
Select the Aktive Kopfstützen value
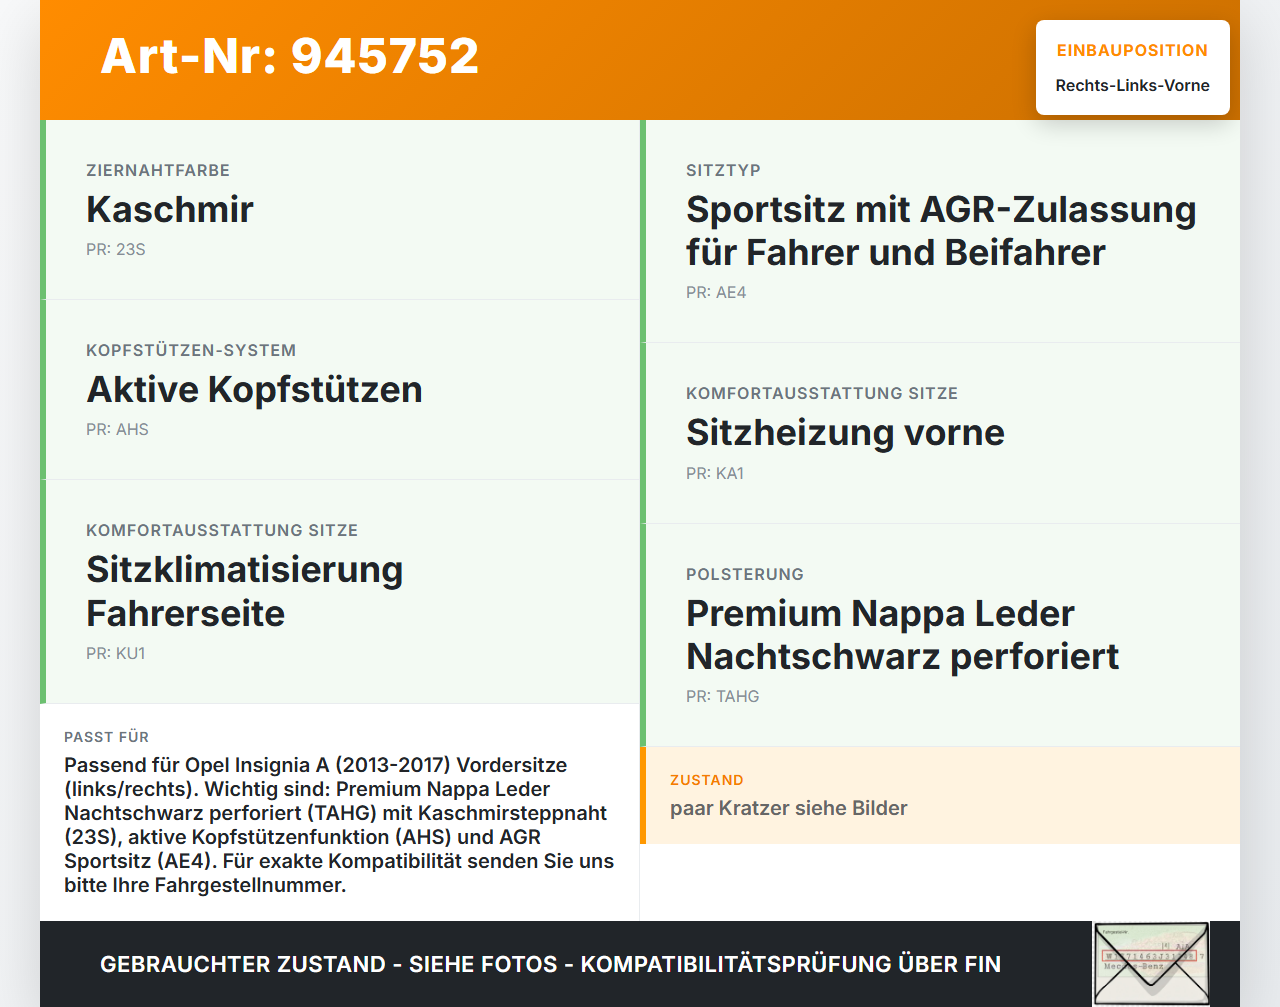click(x=255, y=389)
